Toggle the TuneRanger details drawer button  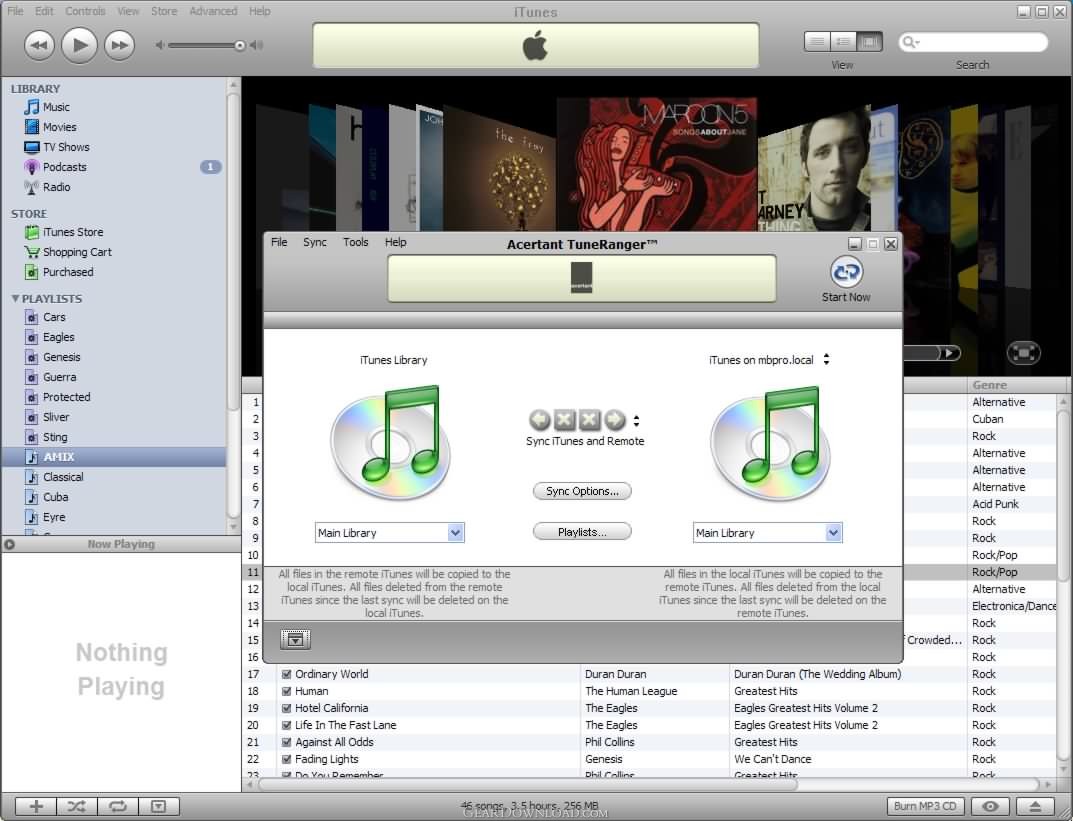295,639
